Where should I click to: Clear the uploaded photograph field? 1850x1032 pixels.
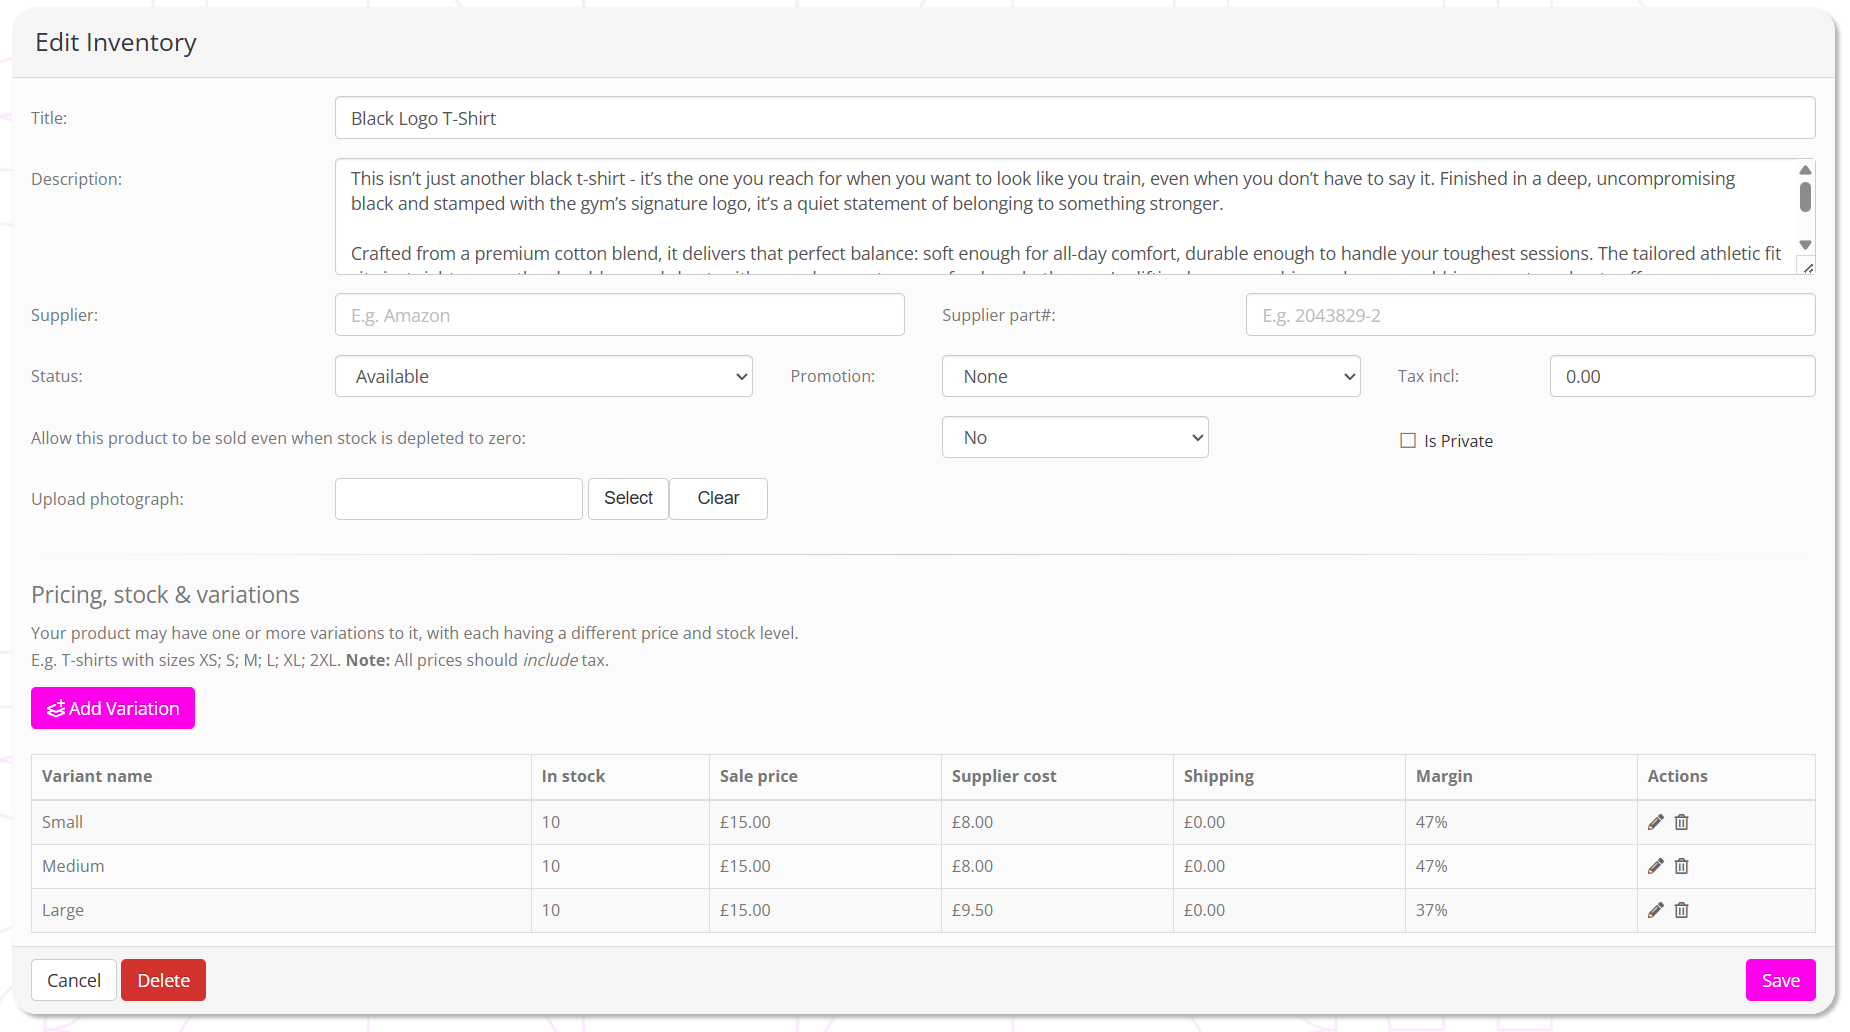point(718,498)
